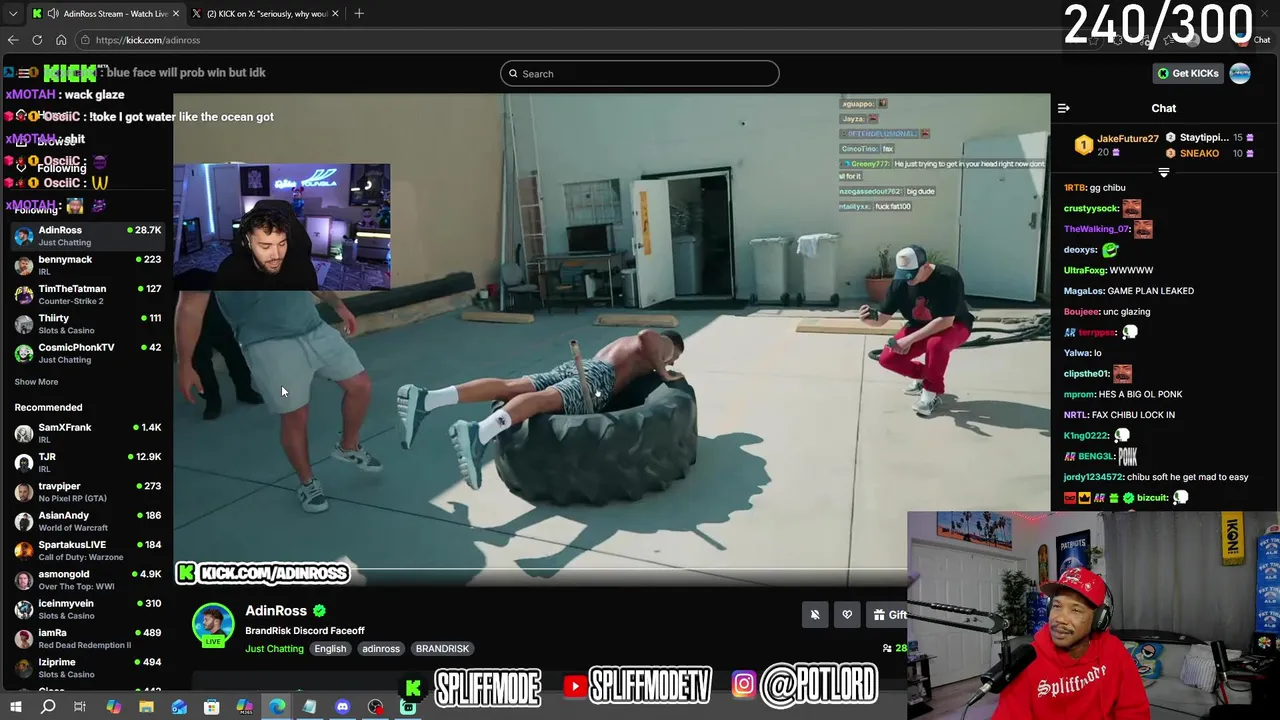Switch to the AdinRoss Stream tab
This screenshot has width=1280, height=720.
click(106, 13)
